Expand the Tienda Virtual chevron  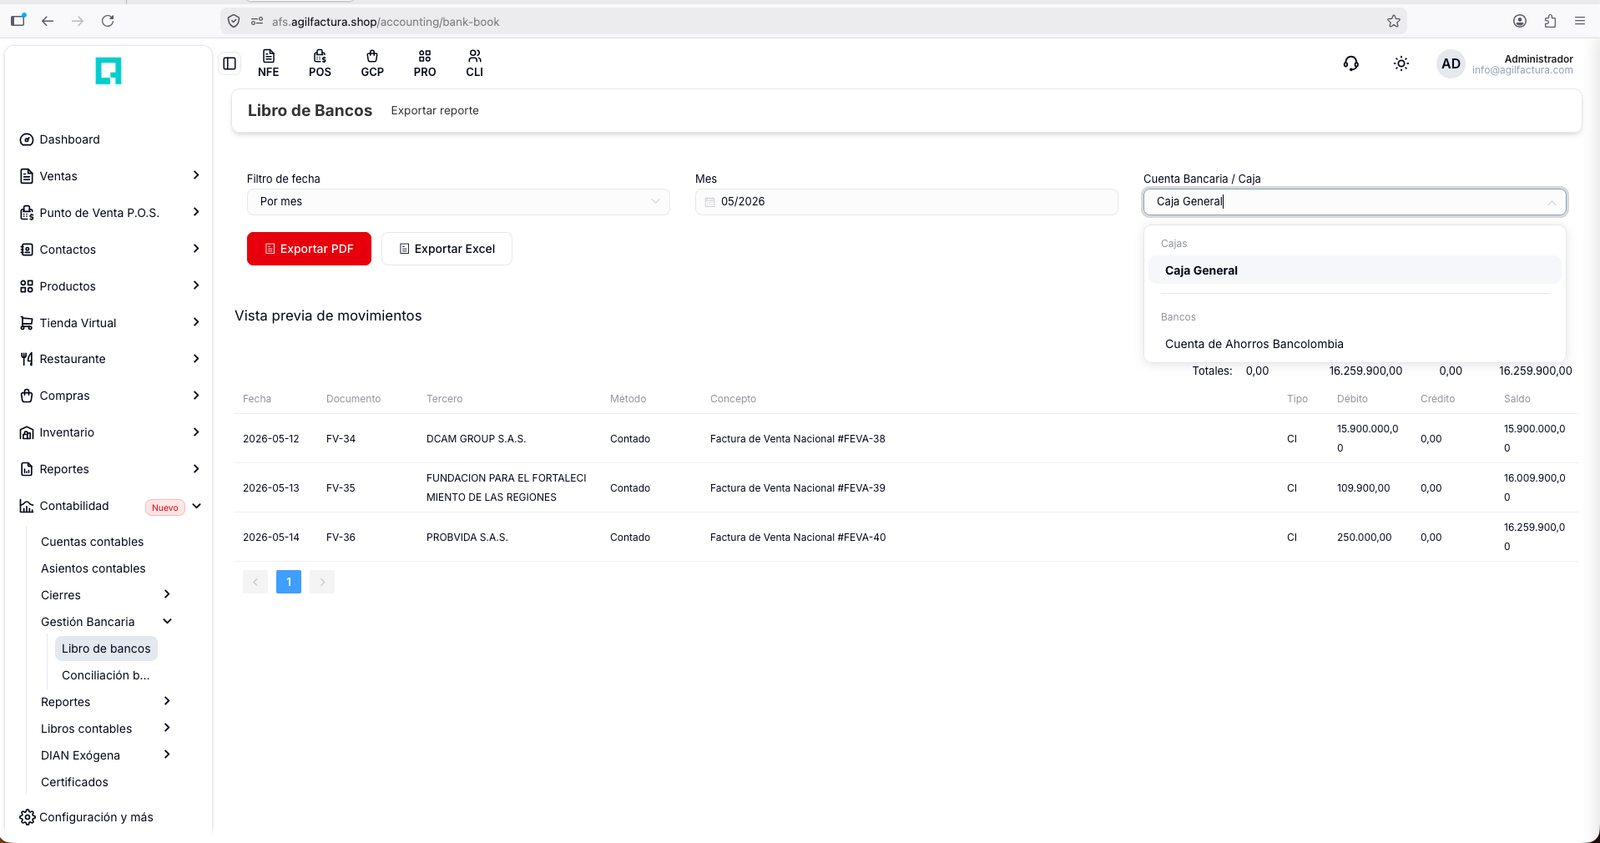click(x=196, y=322)
